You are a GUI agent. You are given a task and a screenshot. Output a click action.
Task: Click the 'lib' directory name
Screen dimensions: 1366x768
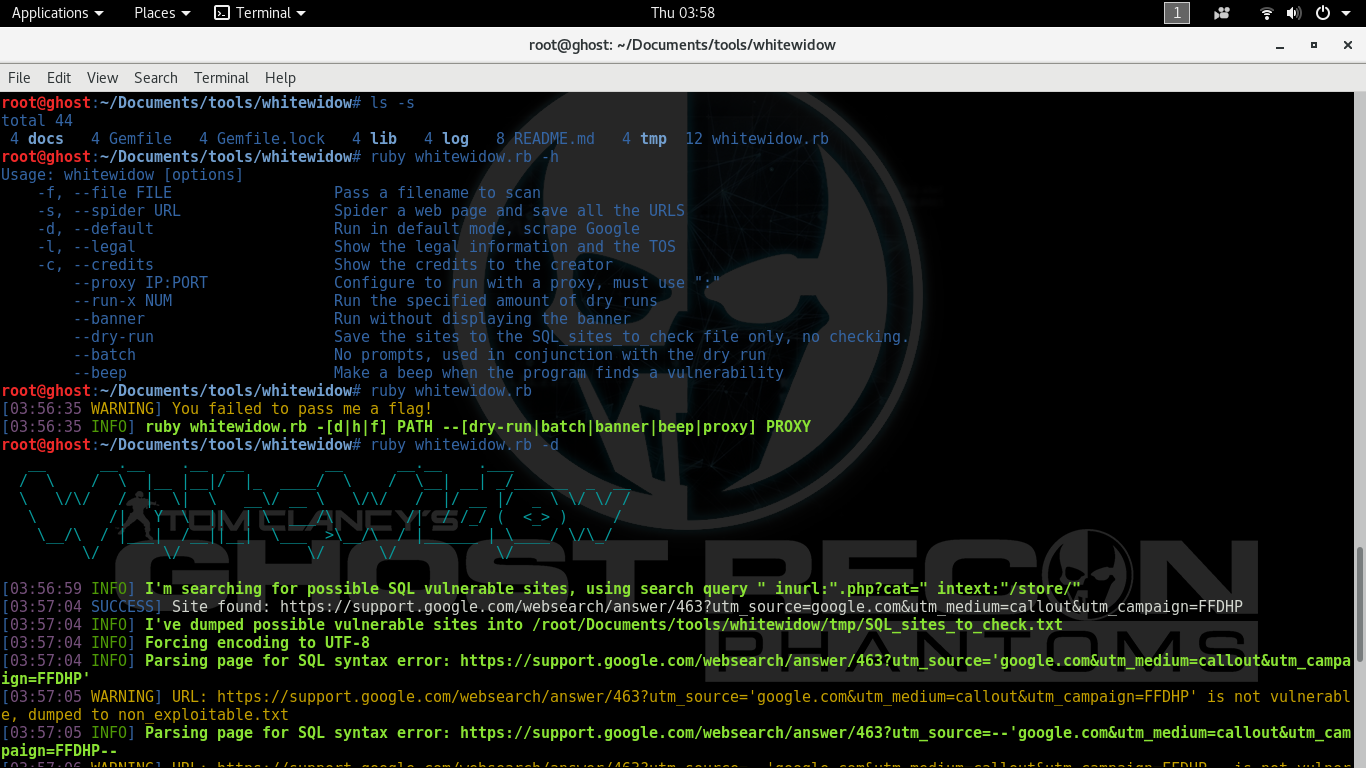click(x=383, y=139)
